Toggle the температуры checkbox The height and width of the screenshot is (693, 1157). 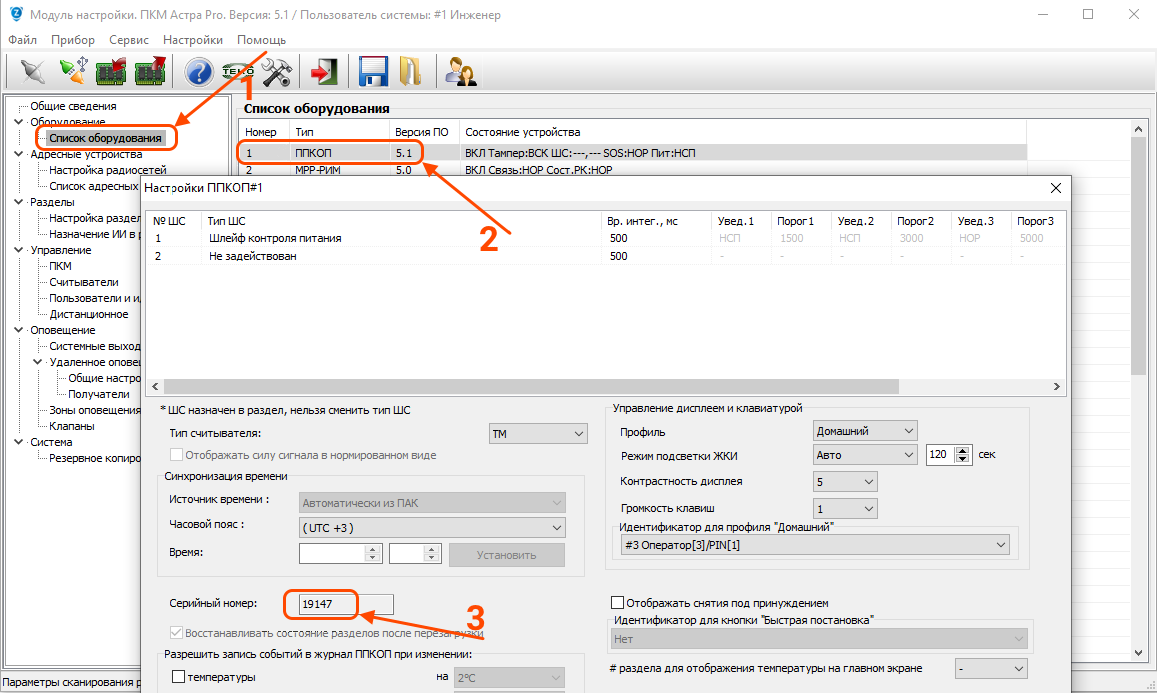click(178, 677)
